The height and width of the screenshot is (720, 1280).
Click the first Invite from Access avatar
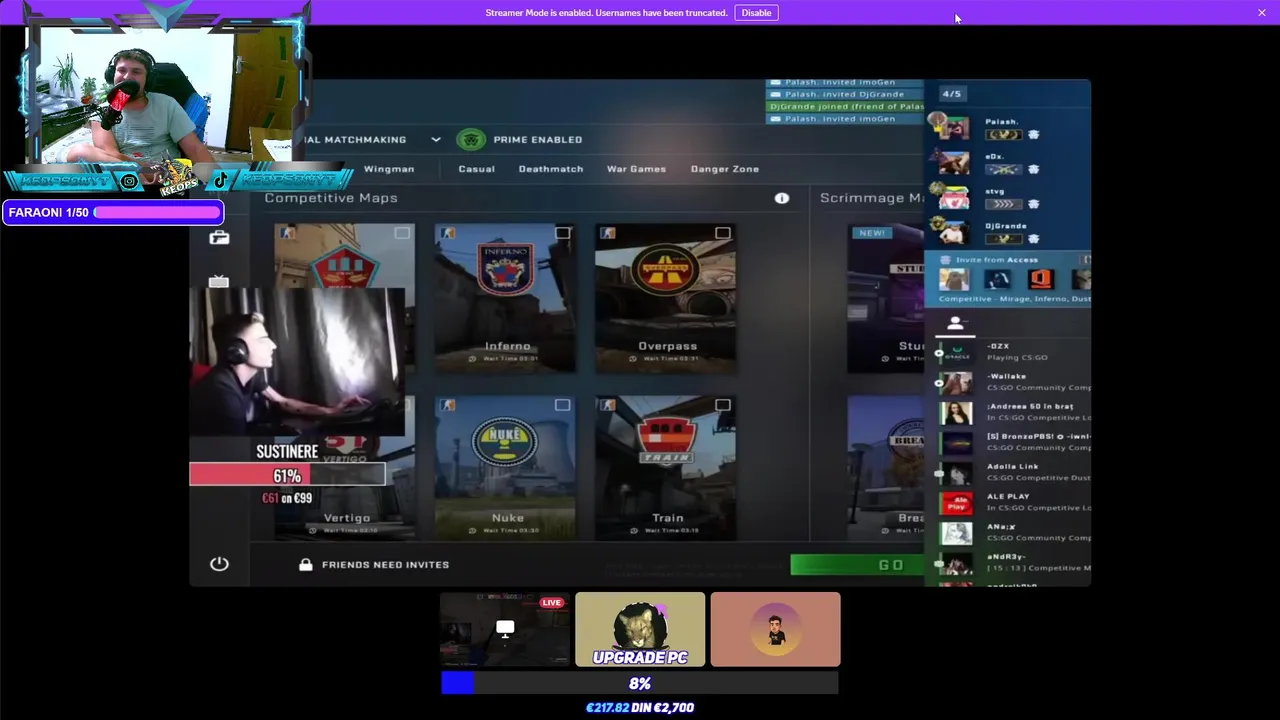[x=954, y=280]
